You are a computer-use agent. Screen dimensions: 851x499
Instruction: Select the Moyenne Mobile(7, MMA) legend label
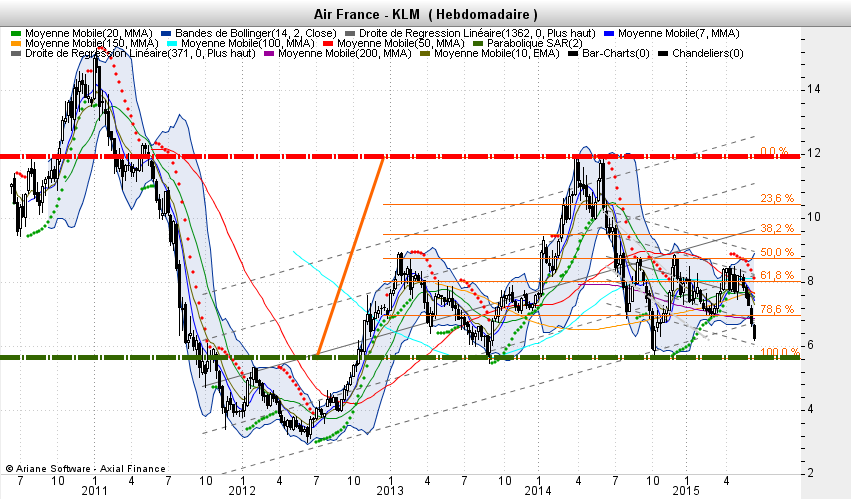pos(678,34)
